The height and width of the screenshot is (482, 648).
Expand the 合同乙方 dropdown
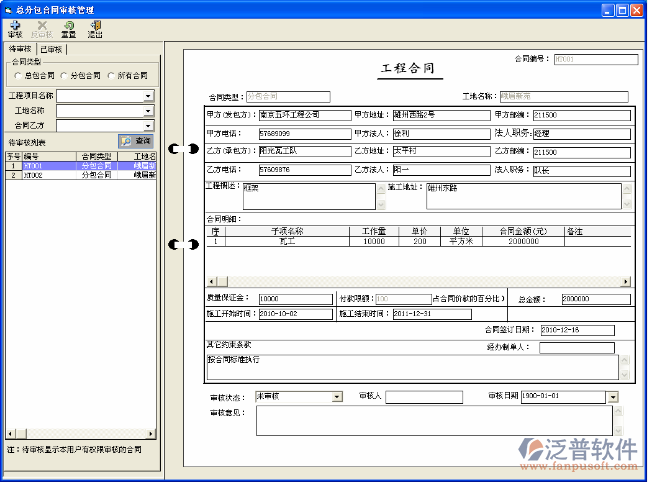pos(148,126)
